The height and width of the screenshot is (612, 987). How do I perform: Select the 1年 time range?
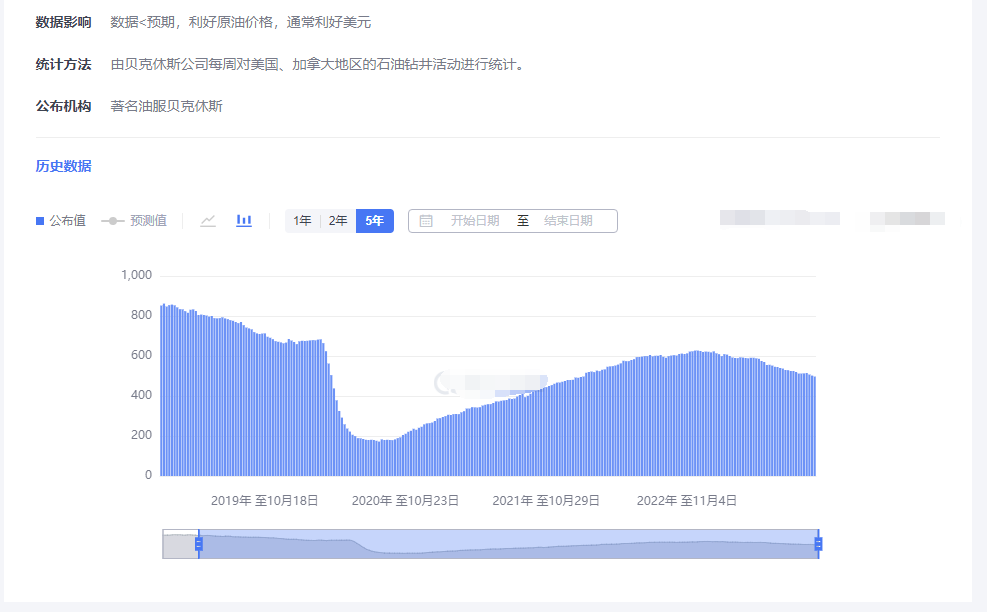[302, 221]
